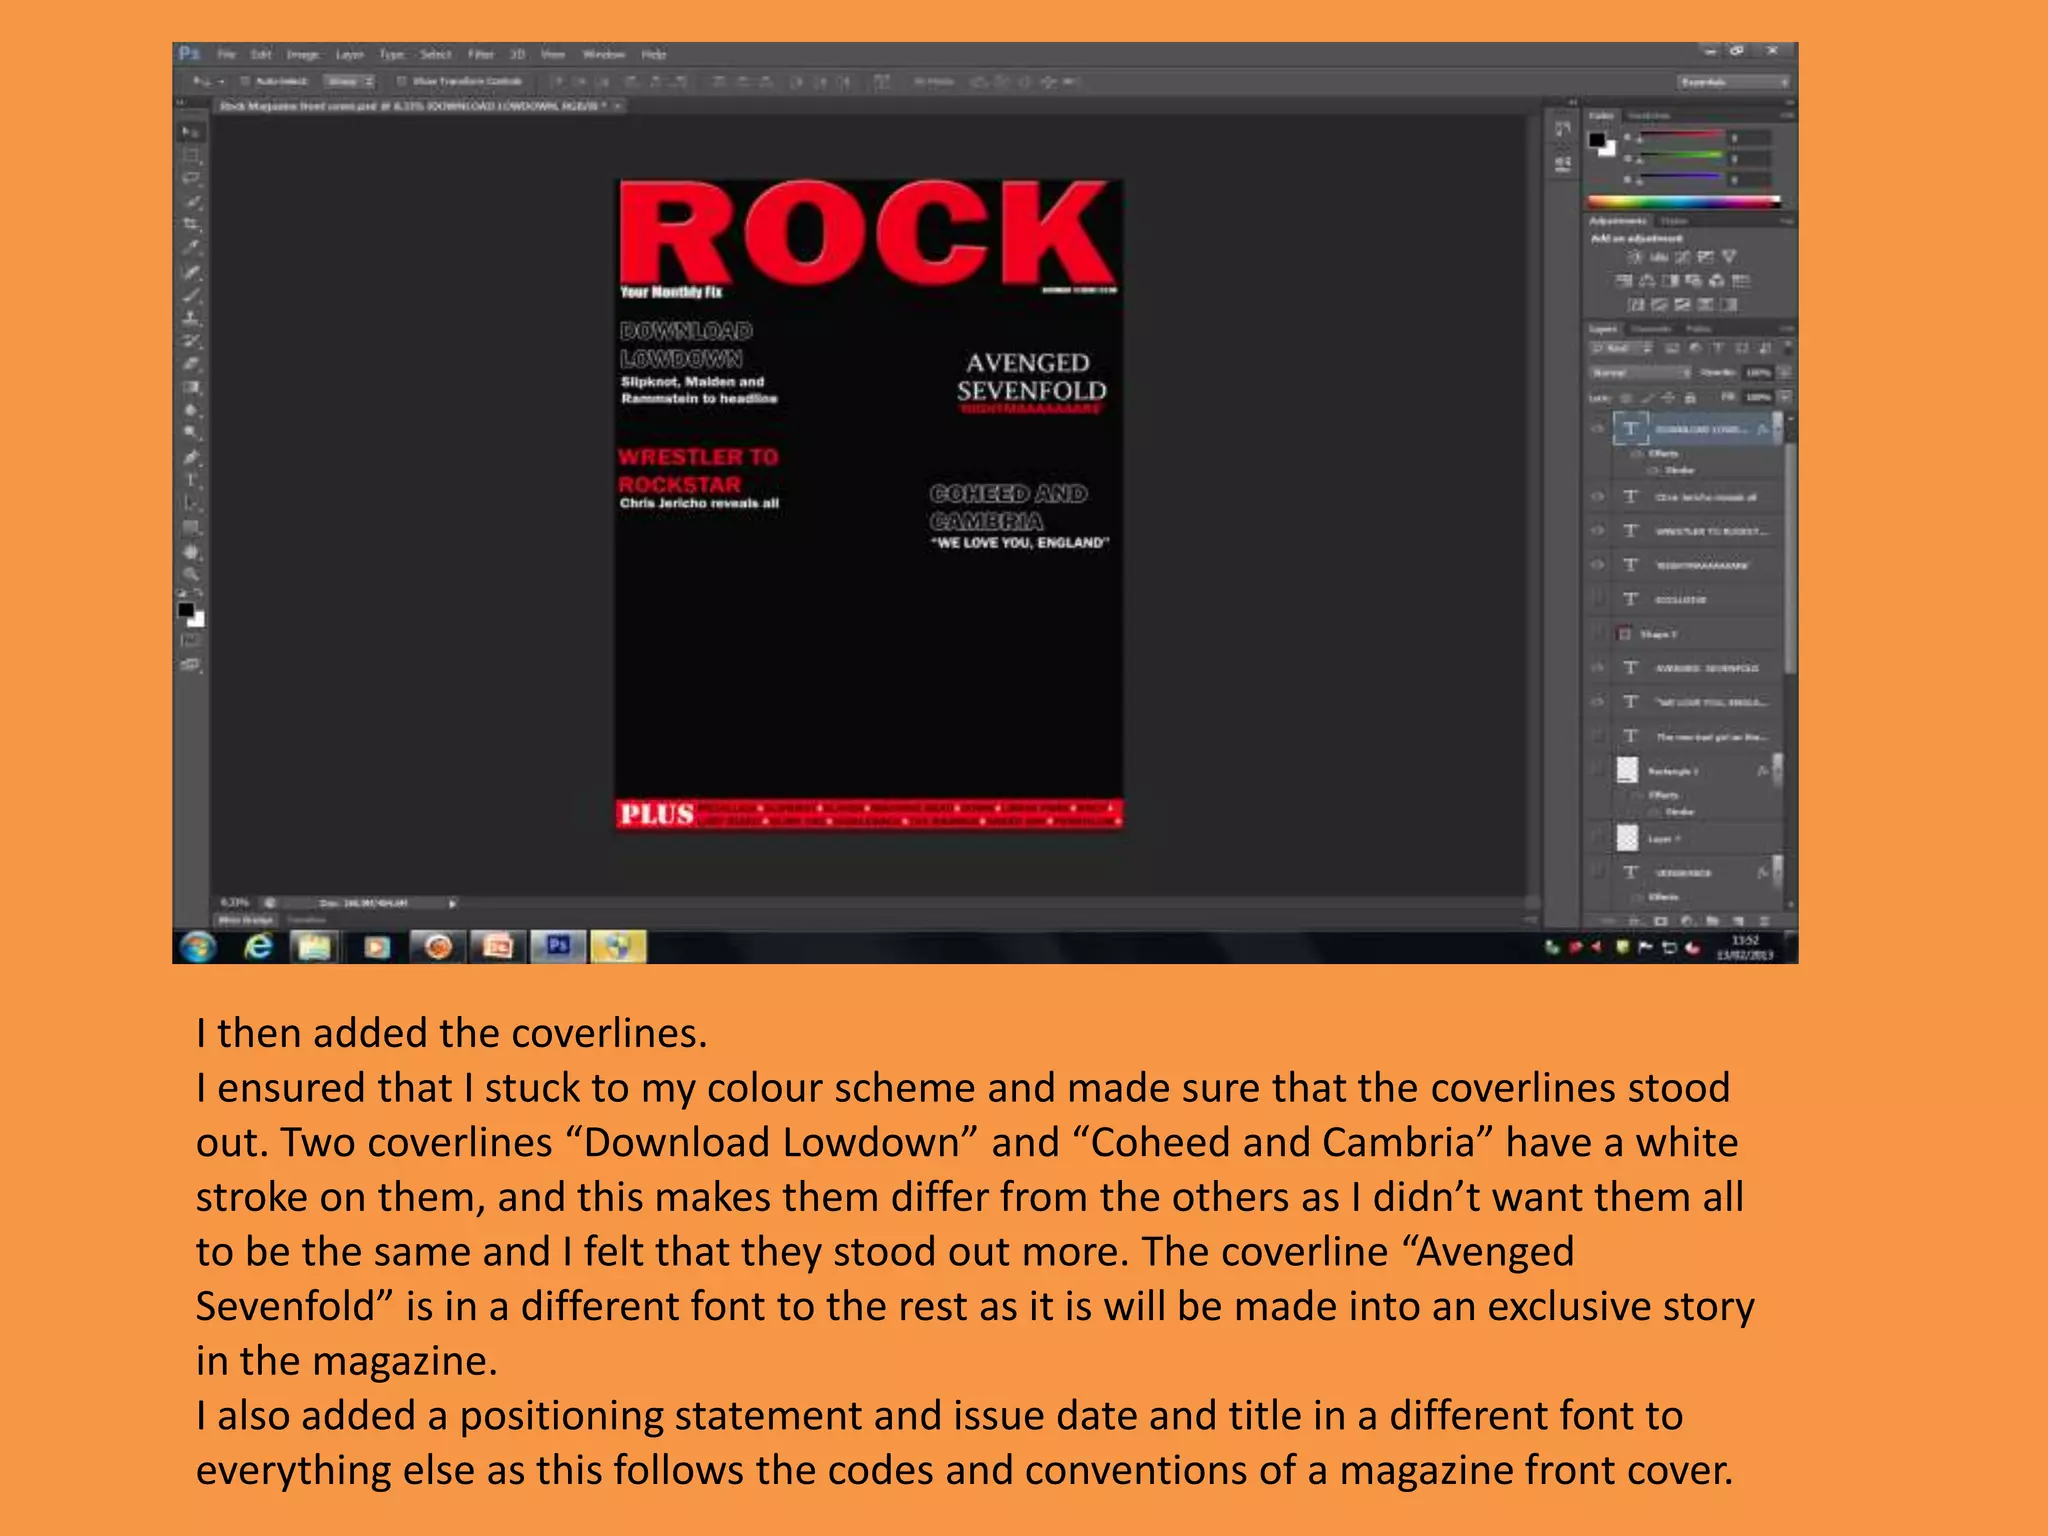Select the Move tool in toolbar
Image resolution: width=2048 pixels, height=1536 pixels.
(x=191, y=132)
